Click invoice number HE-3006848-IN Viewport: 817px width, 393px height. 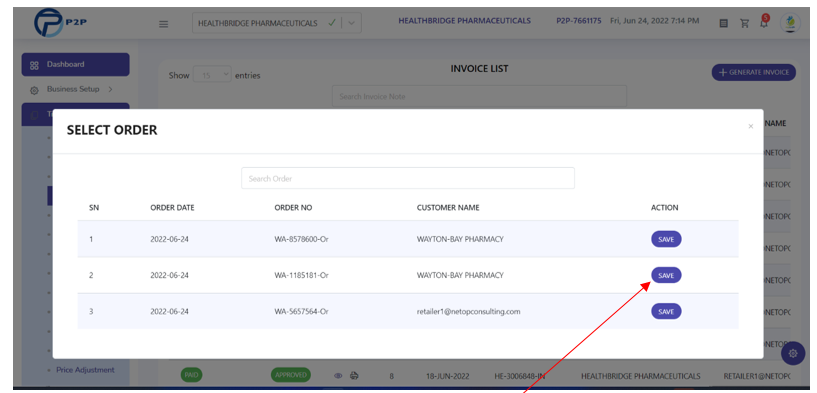click(519, 376)
